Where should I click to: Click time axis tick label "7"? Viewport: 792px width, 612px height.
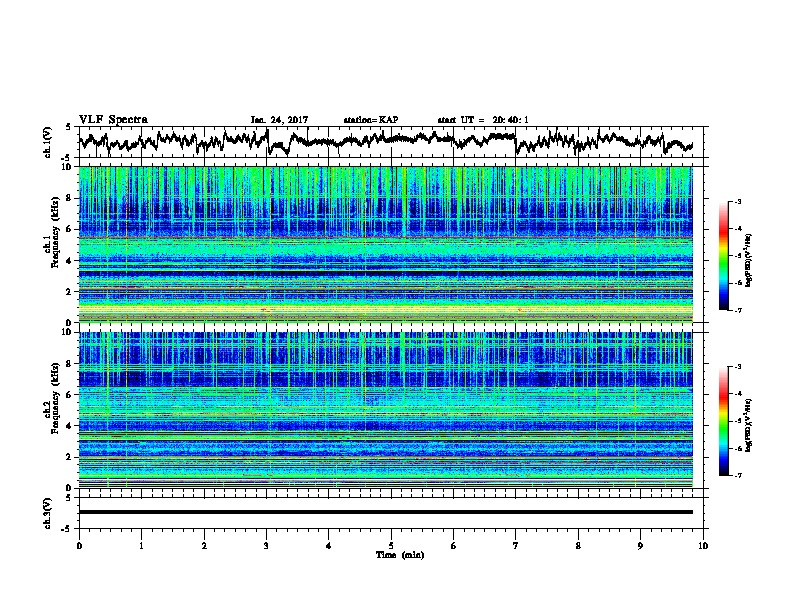click(516, 545)
